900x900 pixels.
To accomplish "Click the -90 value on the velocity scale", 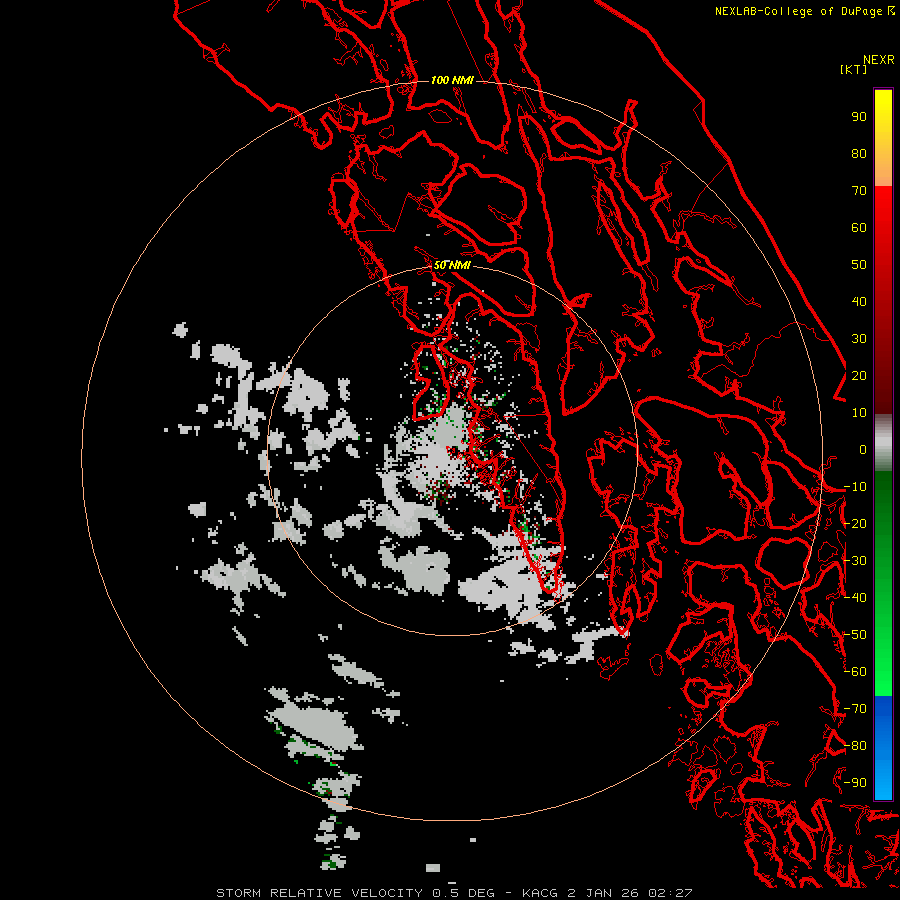I will click(x=855, y=783).
